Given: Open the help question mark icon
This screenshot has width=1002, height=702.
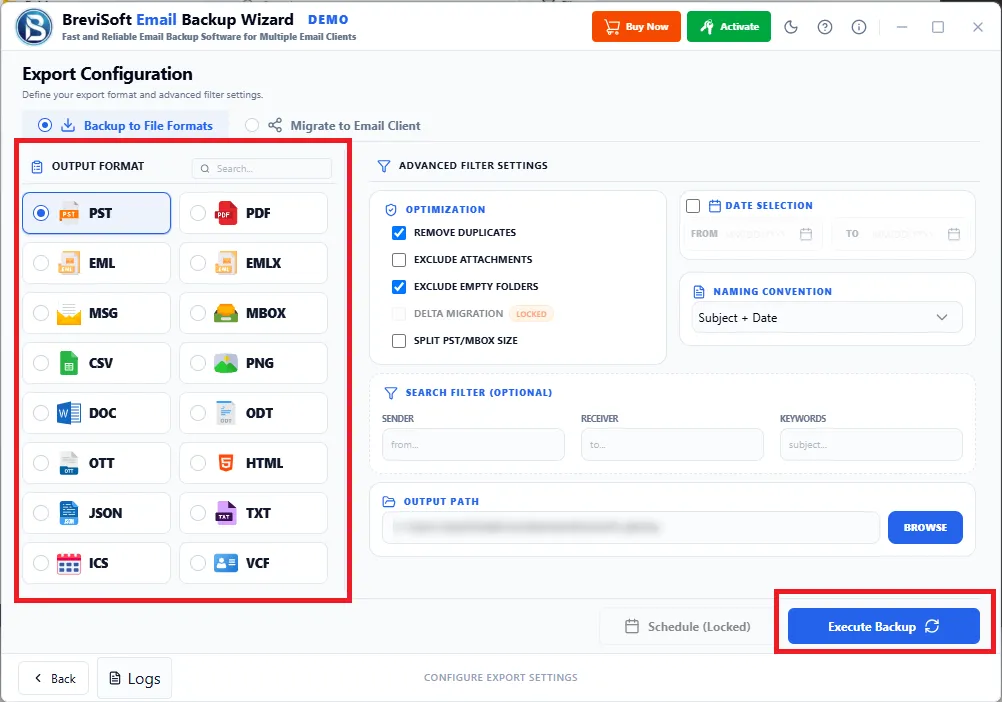Looking at the screenshot, I should click(825, 27).
